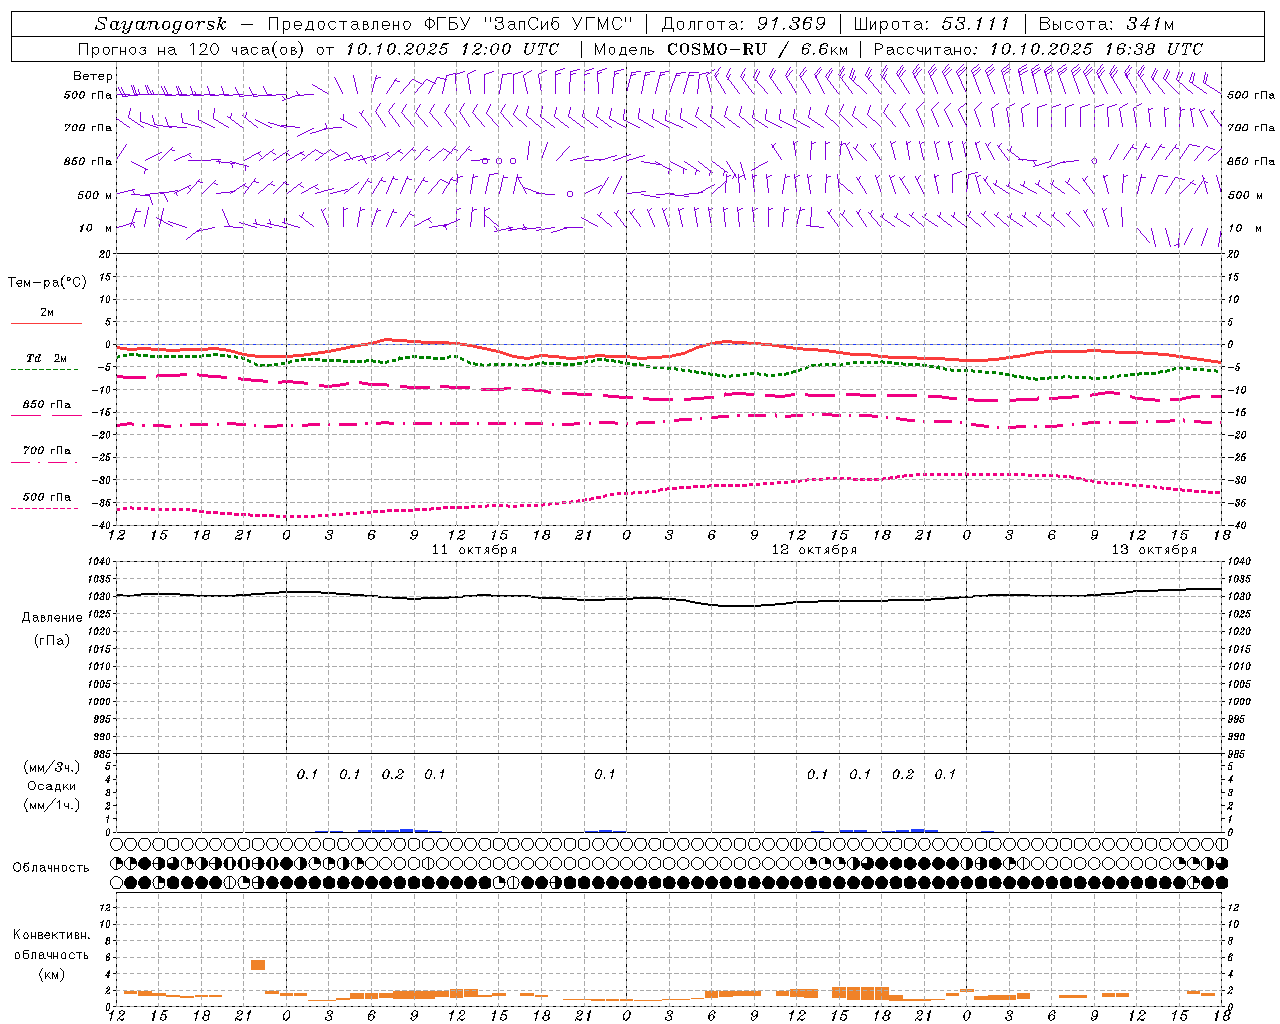Click the Td 2м dew point legend entry
Image resolution: width=1280 pixels, height=1024 pixels.
point(46,358)
